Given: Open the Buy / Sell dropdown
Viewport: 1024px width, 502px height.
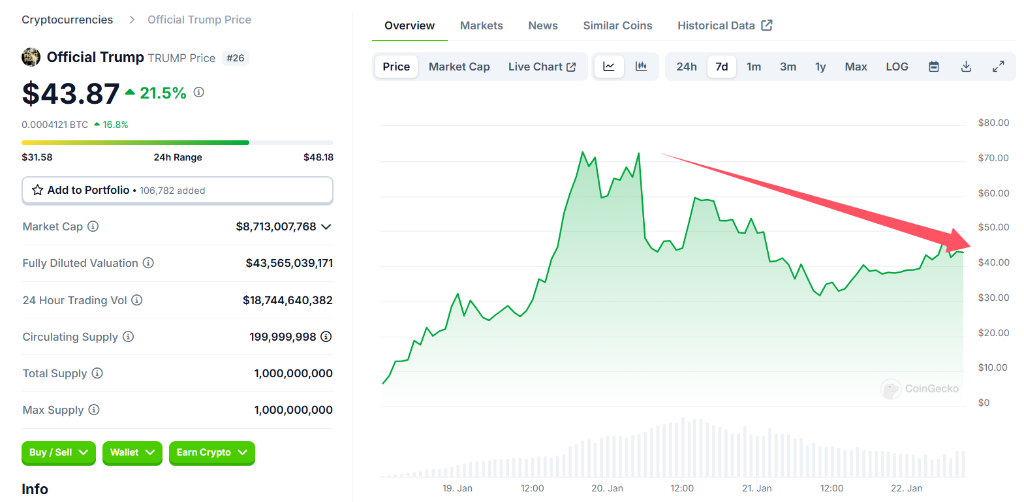Looking at the screenshot, I should (x=59, y=453).
